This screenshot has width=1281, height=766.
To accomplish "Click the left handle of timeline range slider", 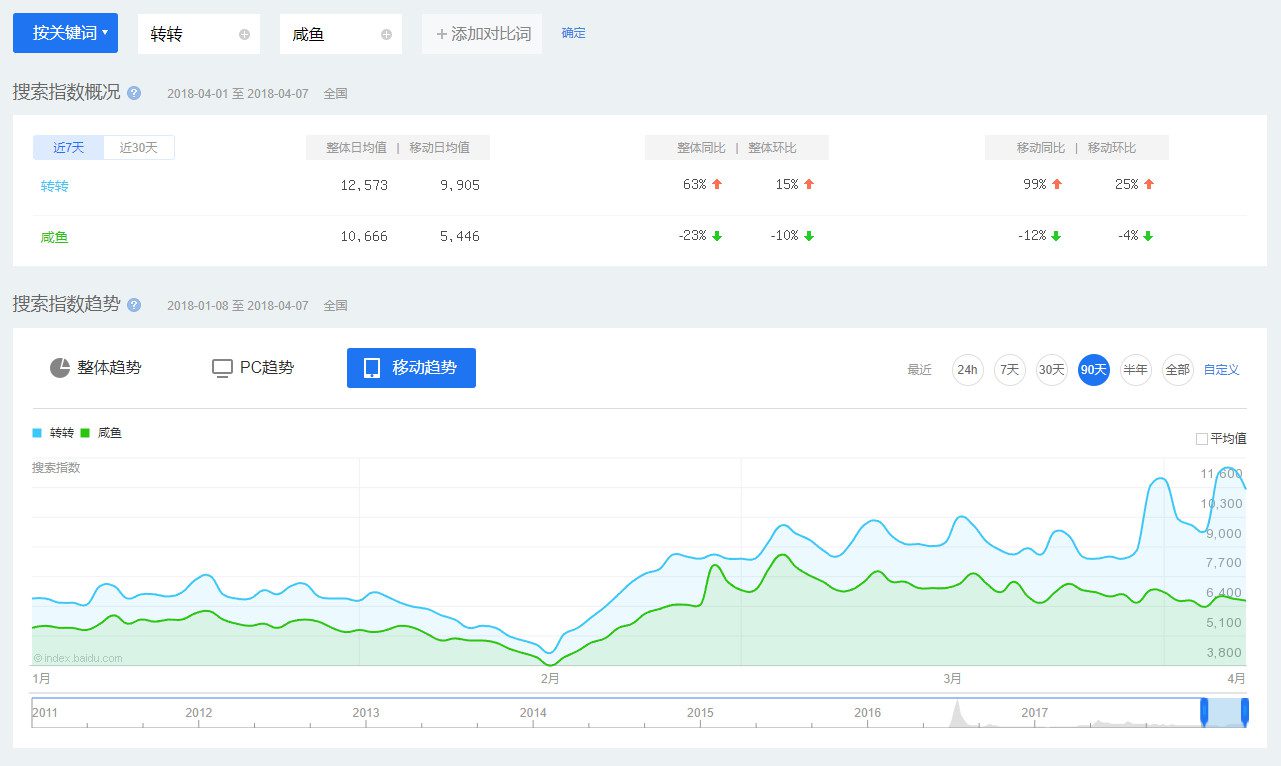I will pyautogui.click(x=1204, y=711).
